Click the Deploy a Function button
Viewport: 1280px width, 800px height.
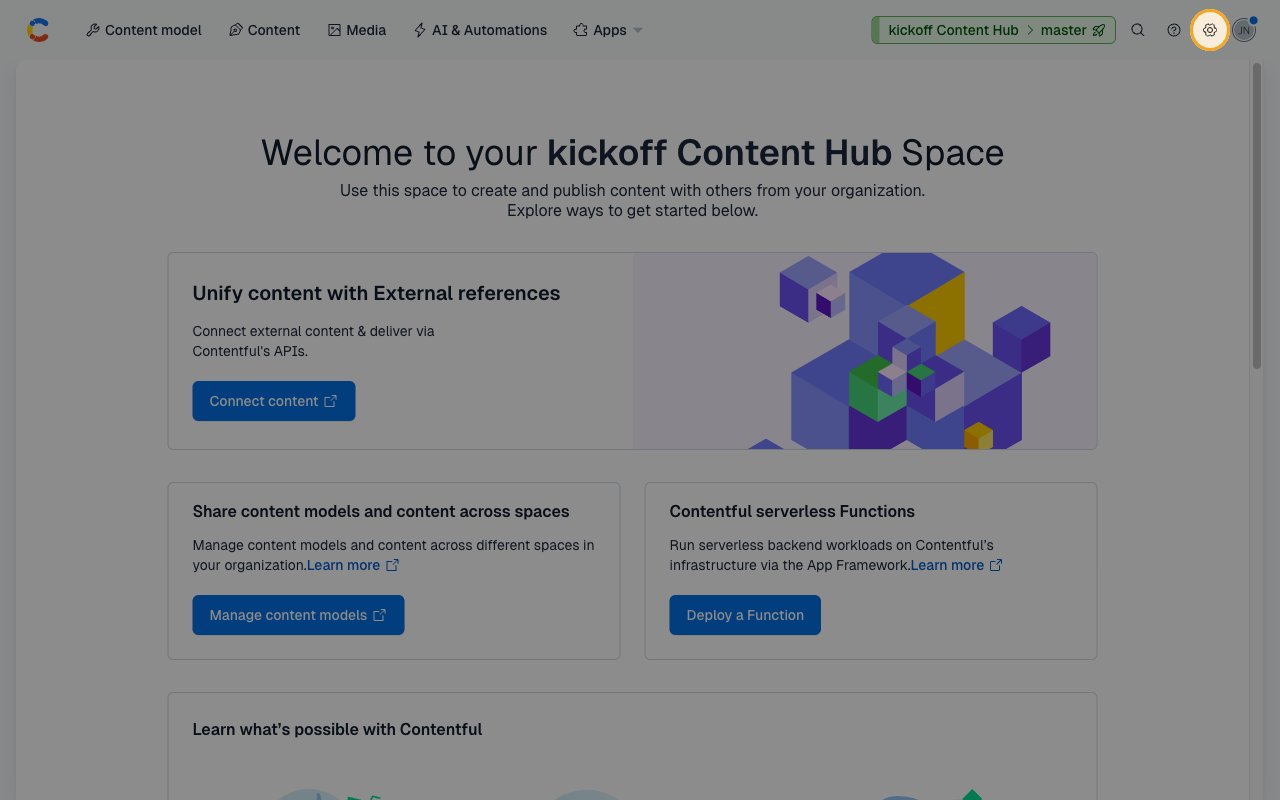click(745, 615)
